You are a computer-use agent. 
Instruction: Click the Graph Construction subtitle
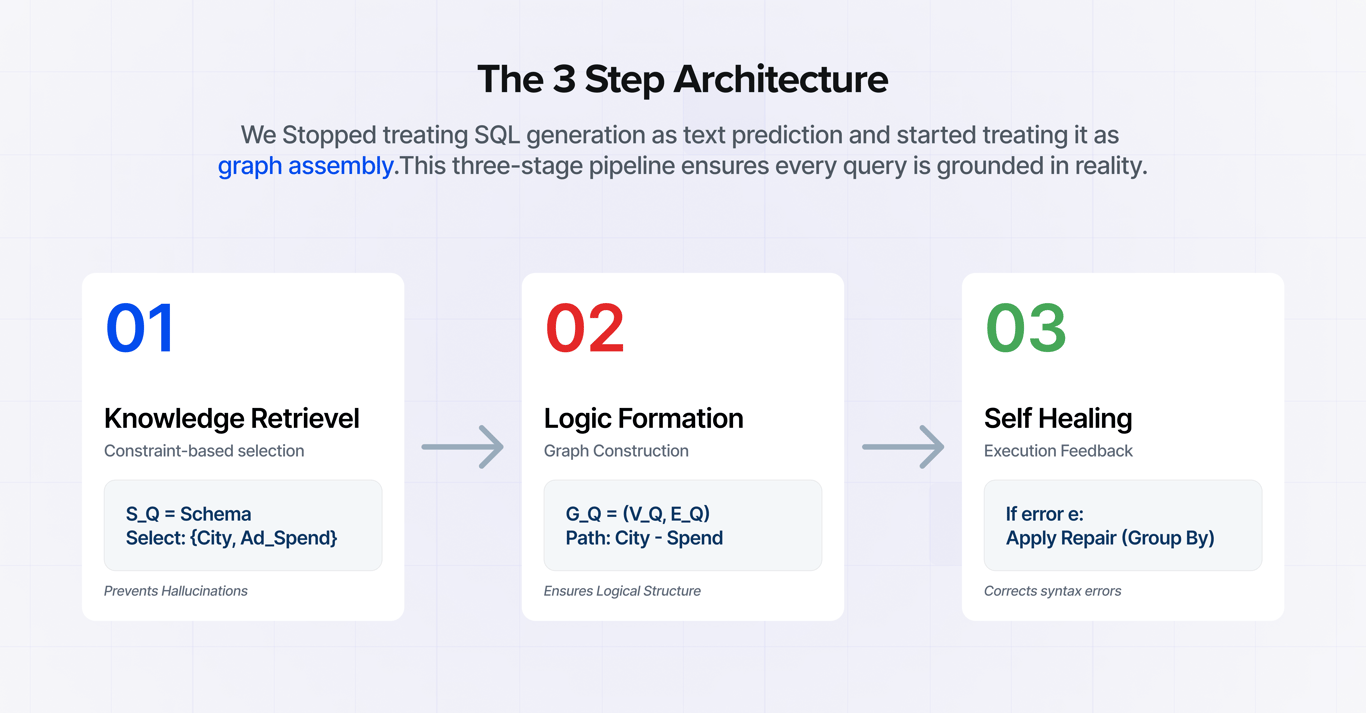coord(616,451)
